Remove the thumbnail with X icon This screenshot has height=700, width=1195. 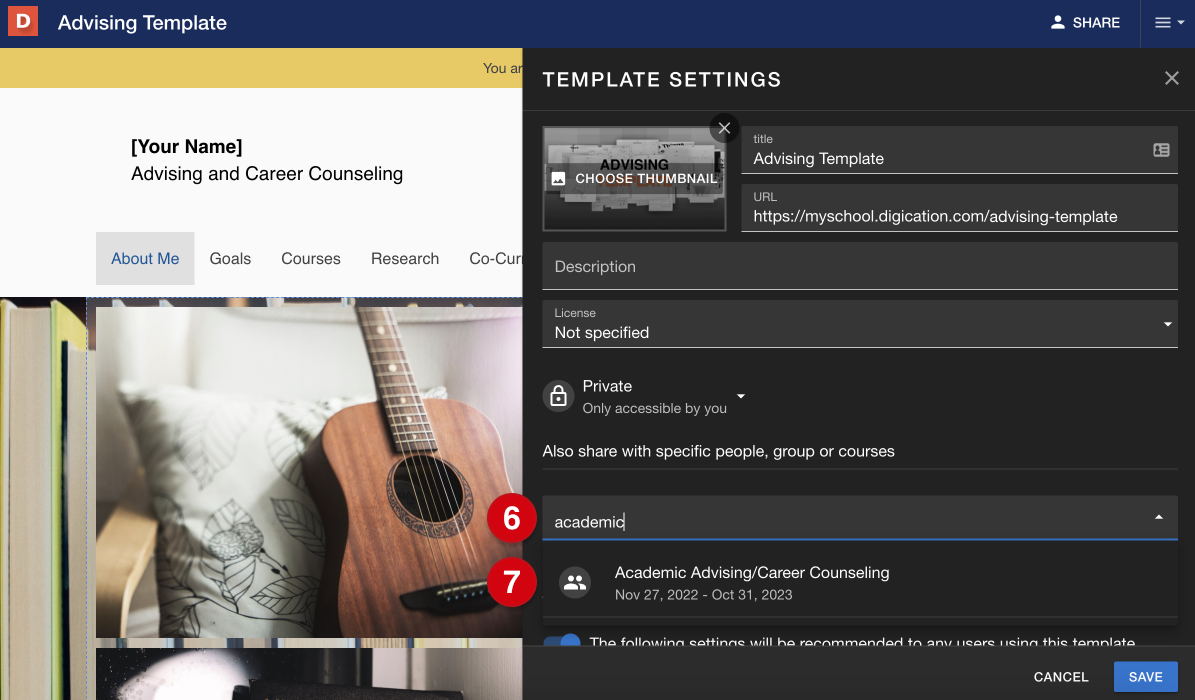[x=724, y=128]
